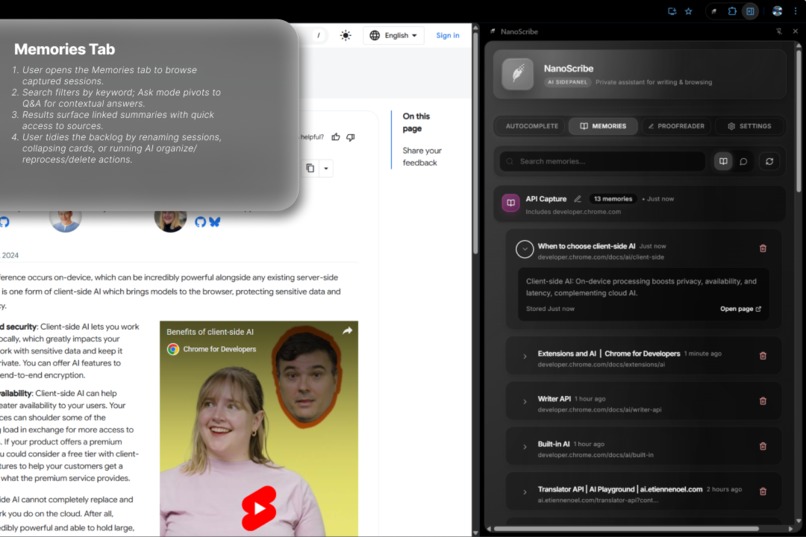Install the page as an app from the address bar
Image resolution: width=806 pixels, height=537 pixels.
672,11
